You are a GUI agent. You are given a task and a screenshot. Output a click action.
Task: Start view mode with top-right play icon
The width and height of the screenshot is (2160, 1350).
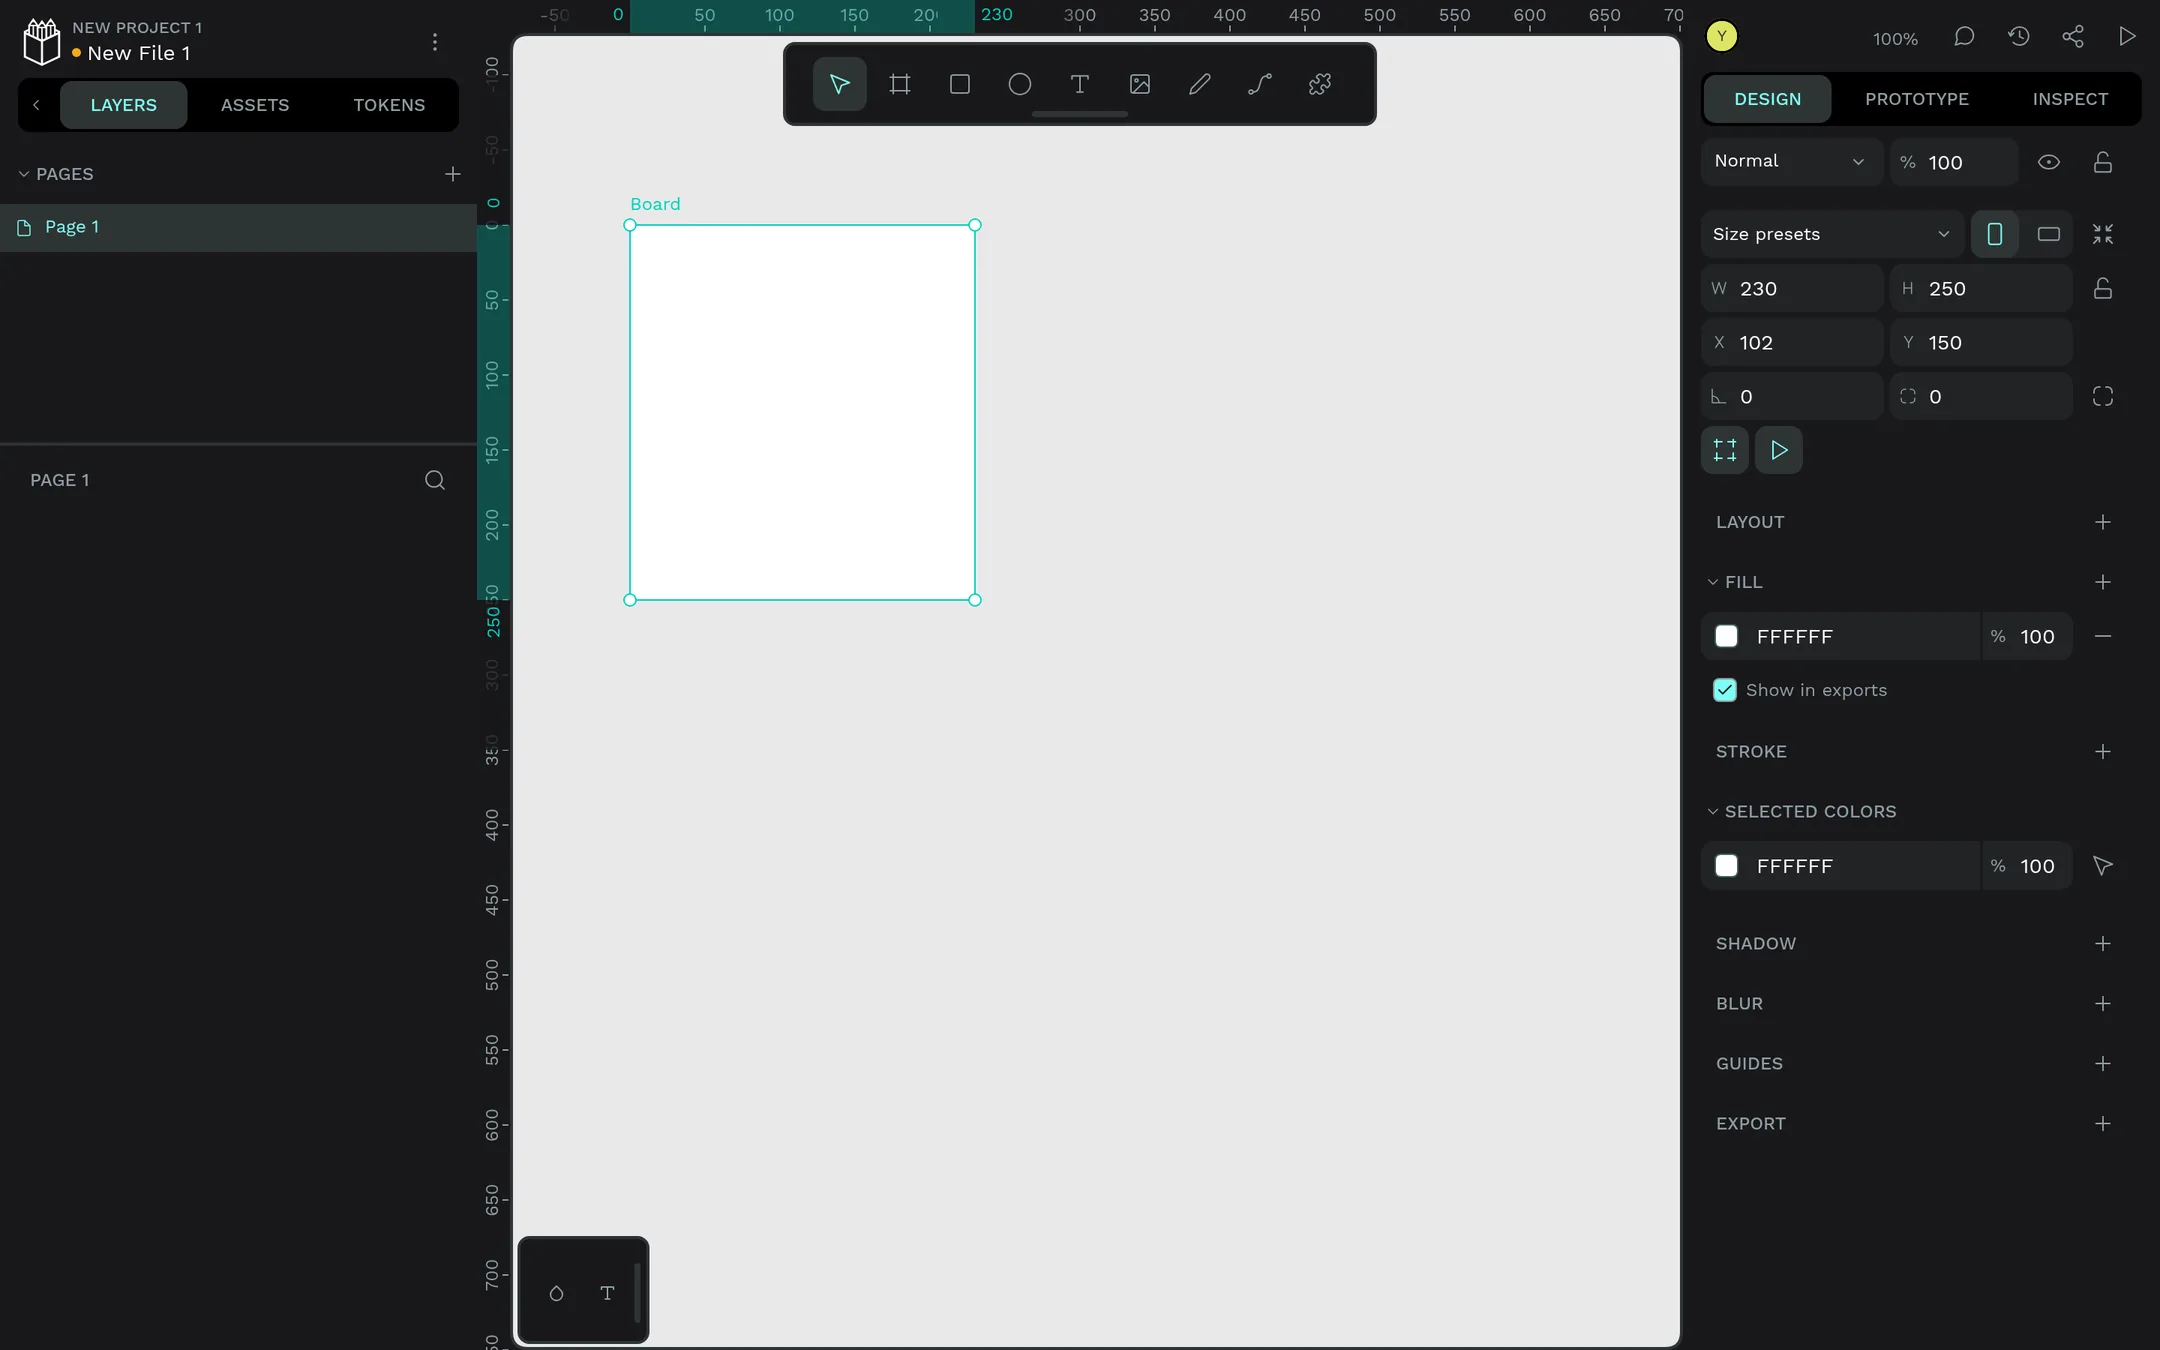coord(2126,37)
